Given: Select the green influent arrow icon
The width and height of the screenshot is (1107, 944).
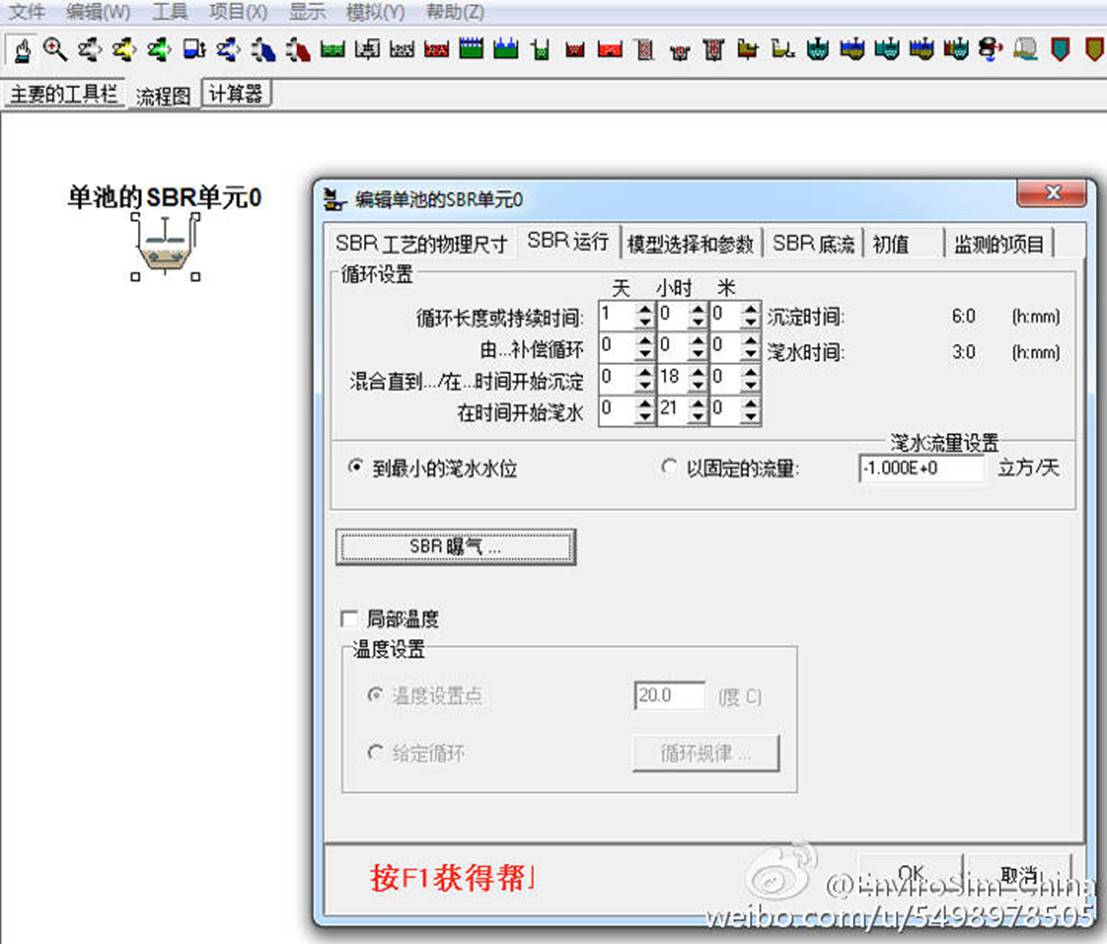Looking at the screenshot, I should (158, 49).
